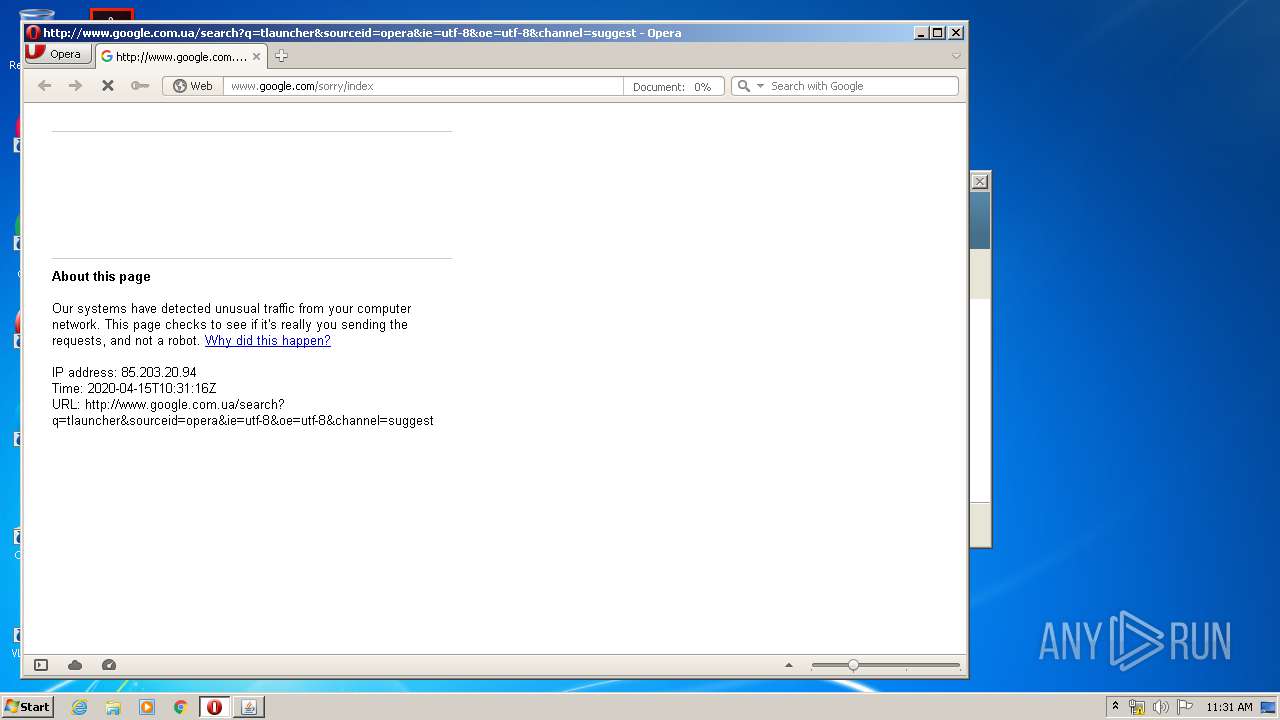Focus the address bar with google.com/sorry/index
Image resolution: width=1280 pixels, height=720 pixels.
point(424,86)
